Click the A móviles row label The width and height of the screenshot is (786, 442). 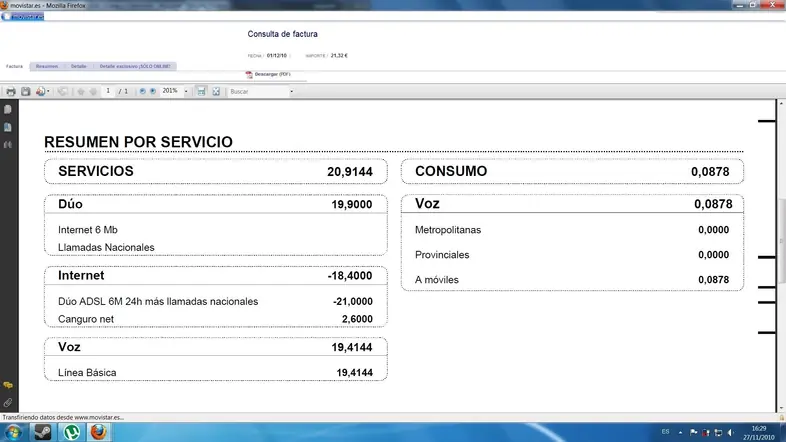[x=437, y=280]
